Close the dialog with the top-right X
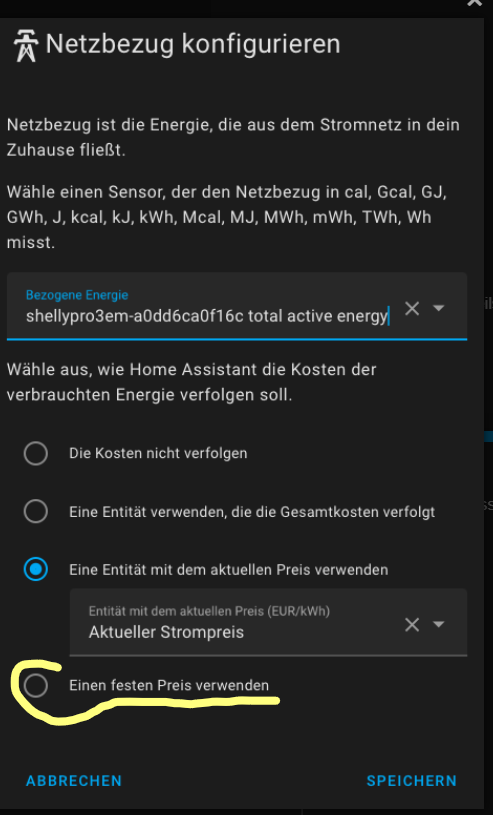The height and width of the screenshot is (815, 493). click(x=475, y=3)
